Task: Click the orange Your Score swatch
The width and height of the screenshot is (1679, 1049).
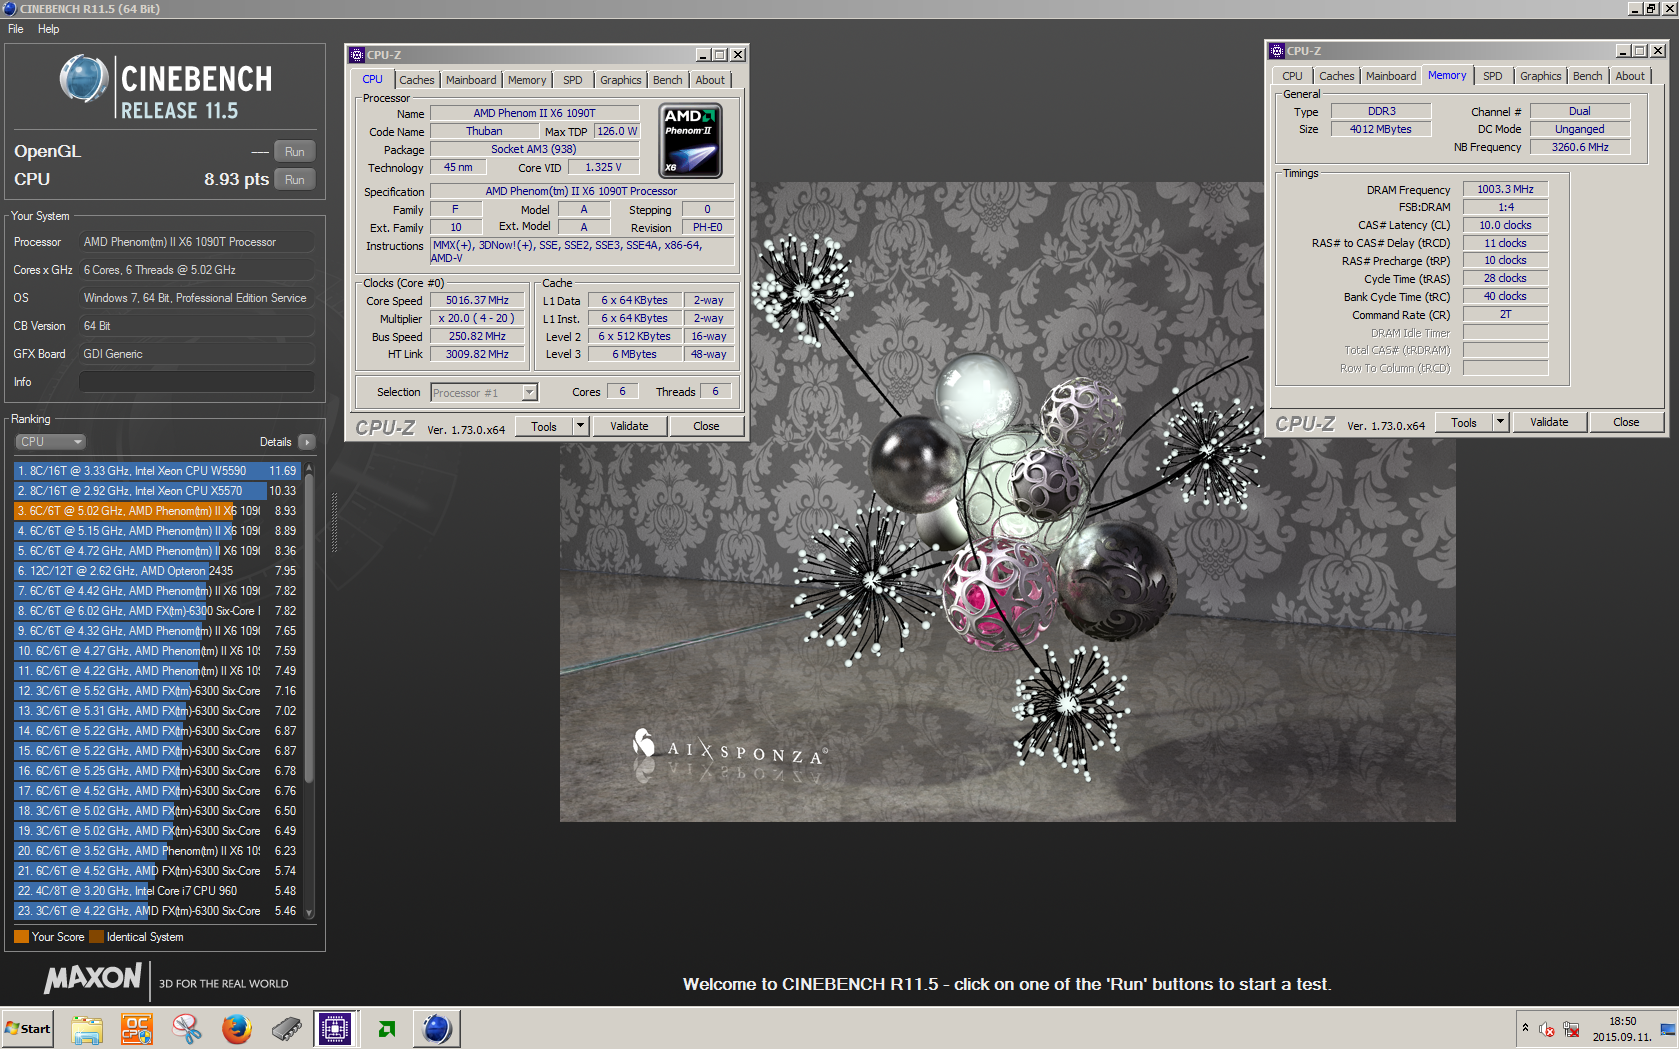Action: point(21,937)
